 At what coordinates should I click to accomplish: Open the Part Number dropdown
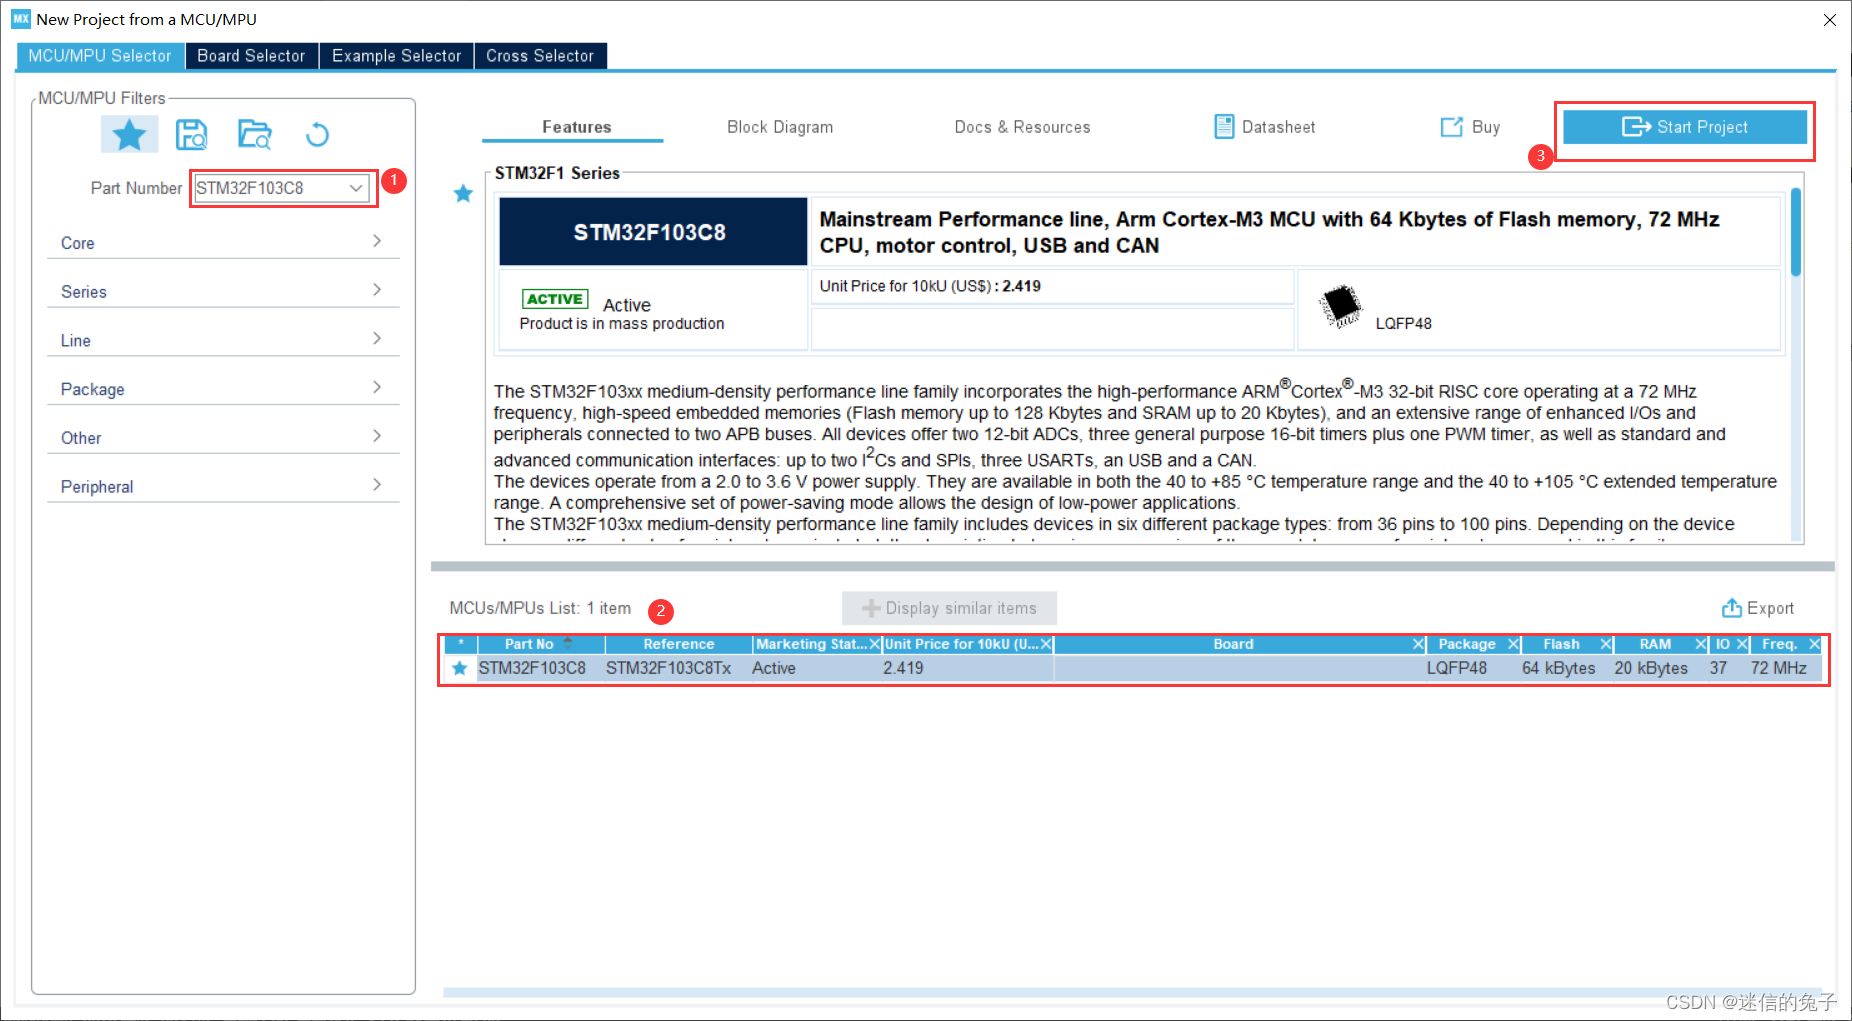point(355,188)
